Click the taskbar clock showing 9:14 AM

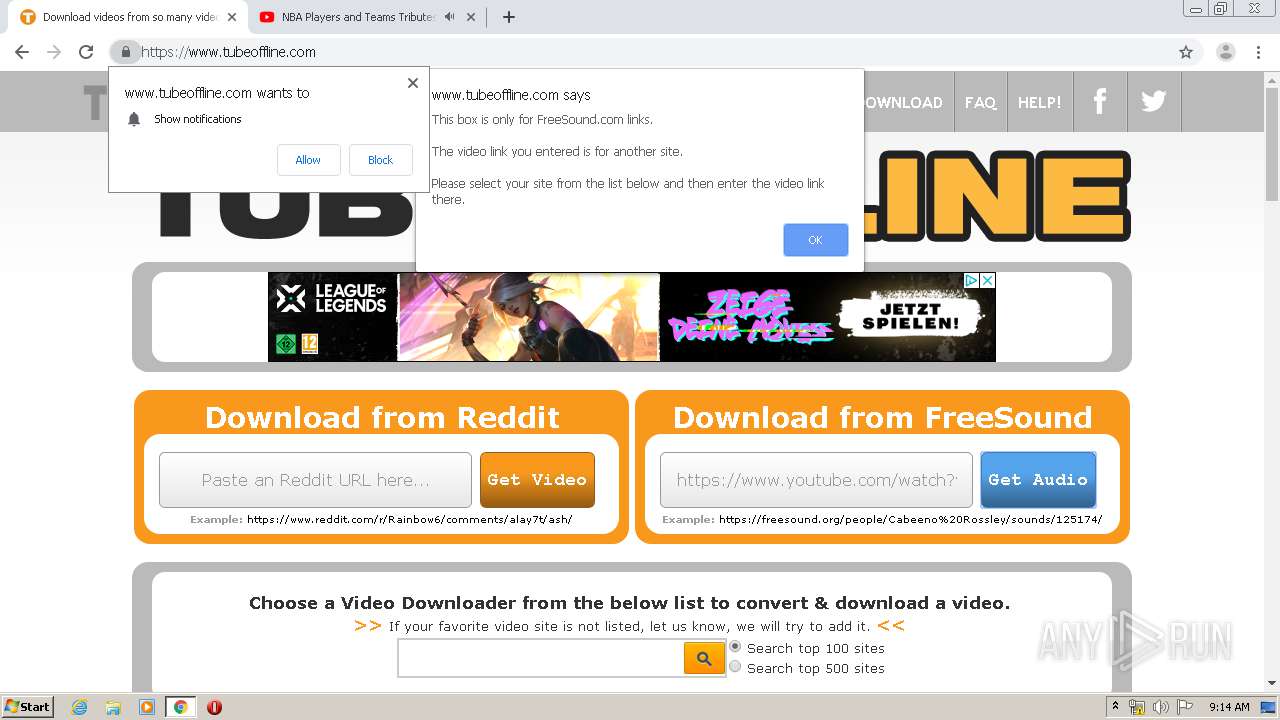coord(1228,707)
